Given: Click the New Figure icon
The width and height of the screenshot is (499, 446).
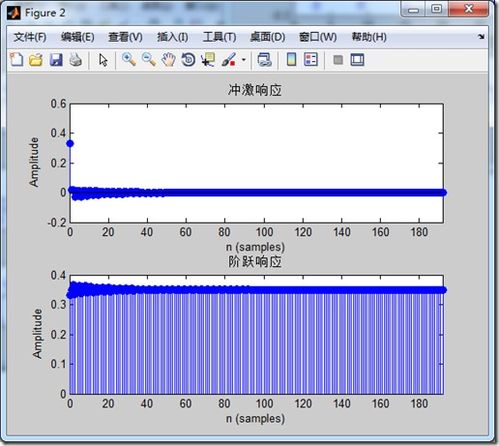Looking at the screenshot, I should coord(16,60).
